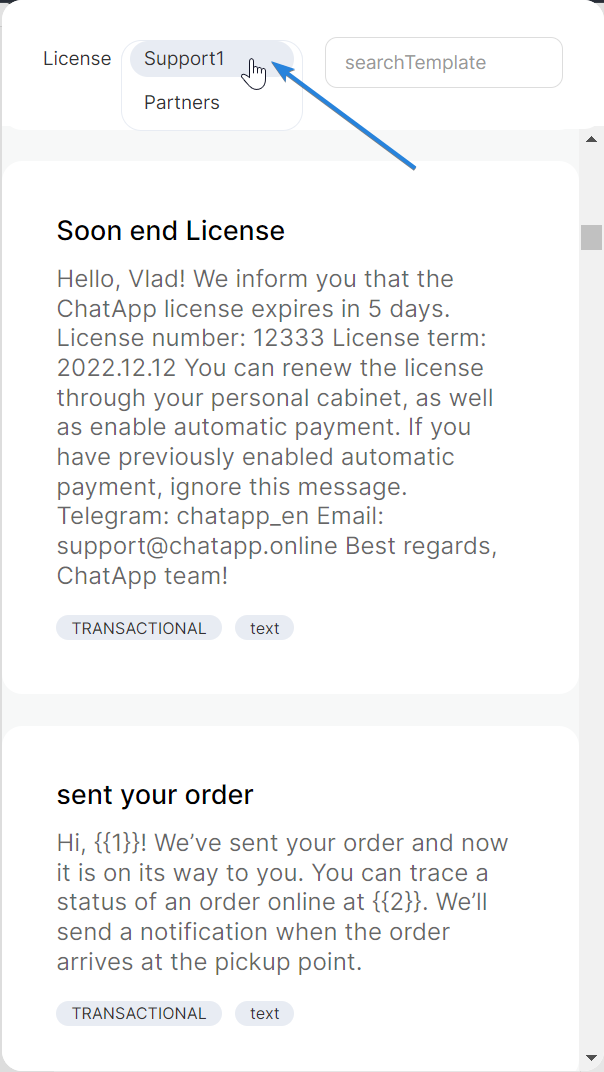Click the License label
The width and height of the screenshot is (604, 1072).
[x=77, y=59]
